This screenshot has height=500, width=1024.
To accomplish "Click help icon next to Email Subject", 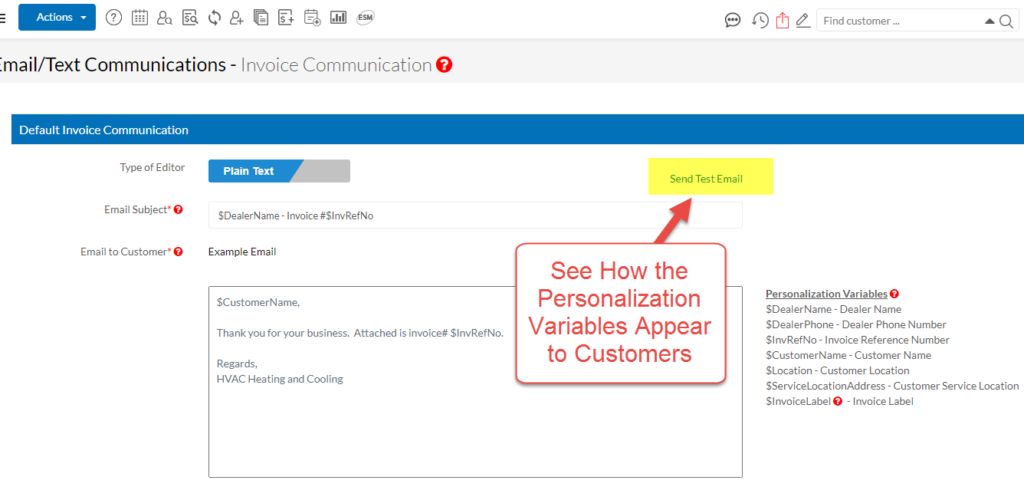I will point(178,210).
